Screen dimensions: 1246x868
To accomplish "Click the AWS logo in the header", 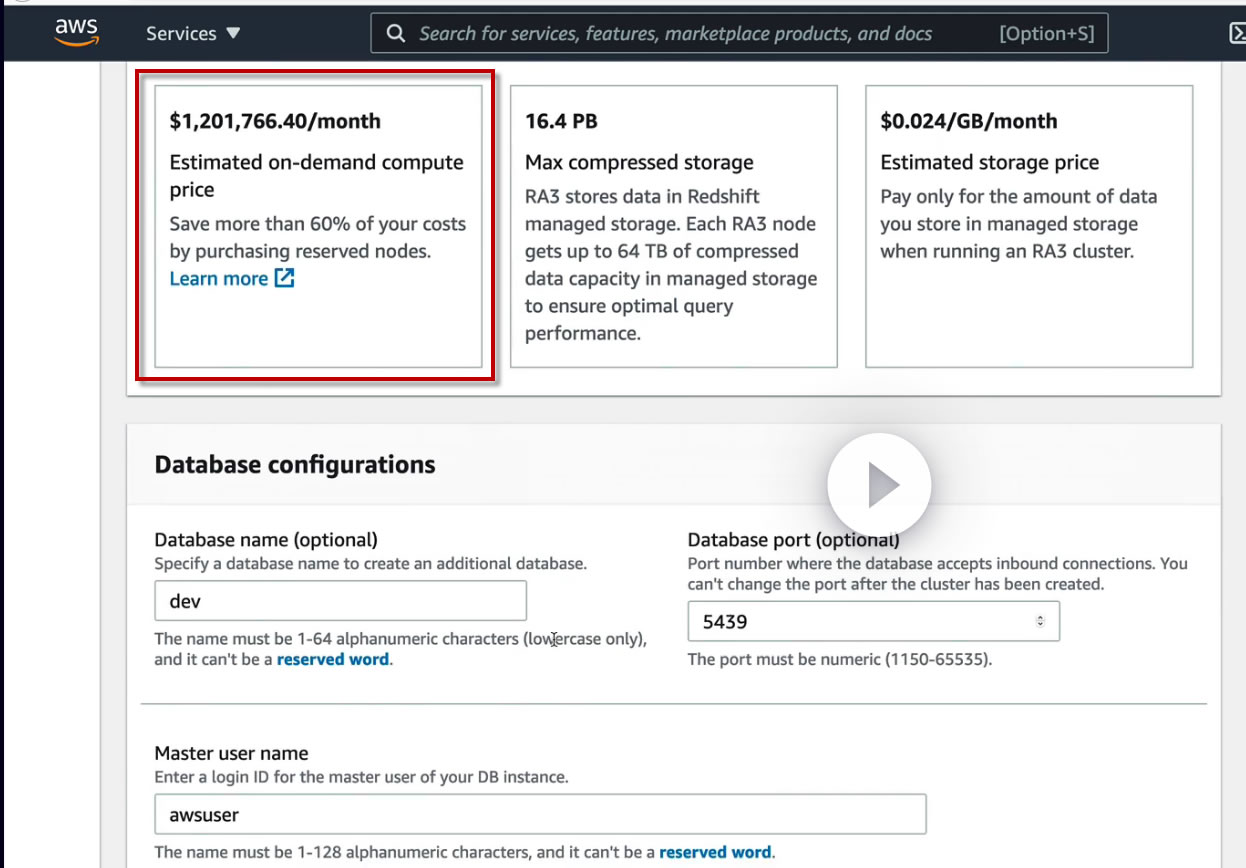I will [77, 32].
